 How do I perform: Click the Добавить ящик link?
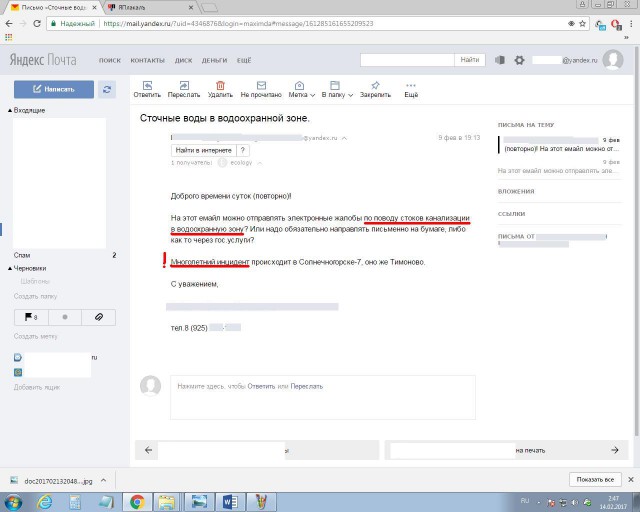click(x=37, y=387)
